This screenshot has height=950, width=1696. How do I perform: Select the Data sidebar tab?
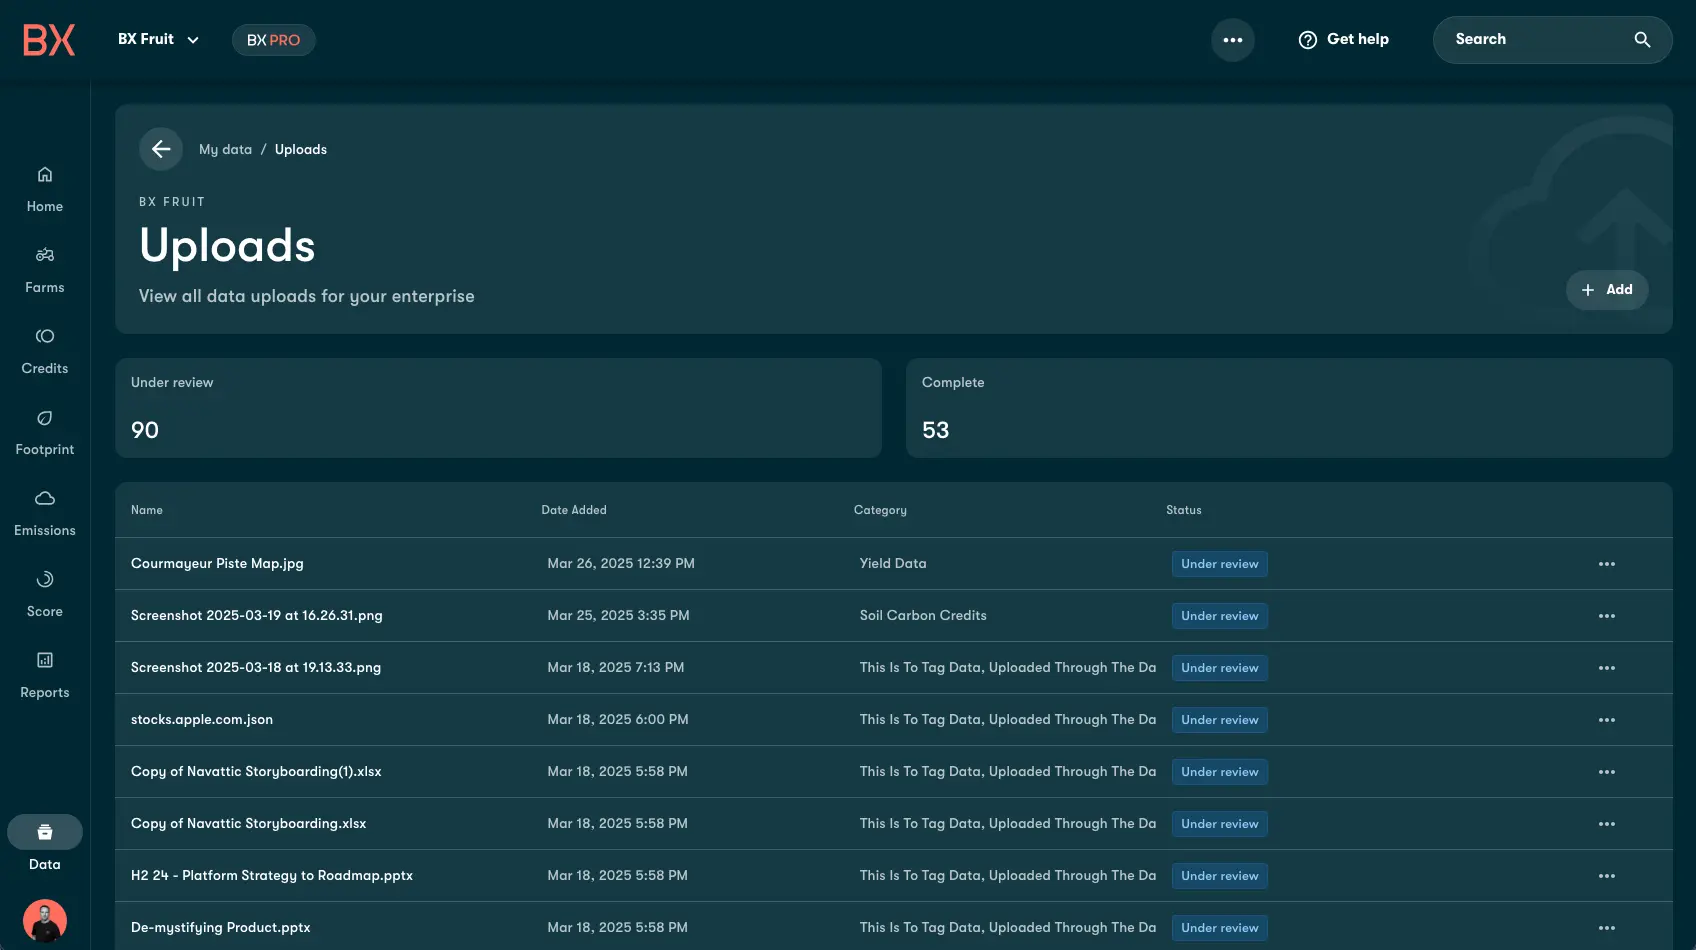pyautogui.click(x=45, y=845)
